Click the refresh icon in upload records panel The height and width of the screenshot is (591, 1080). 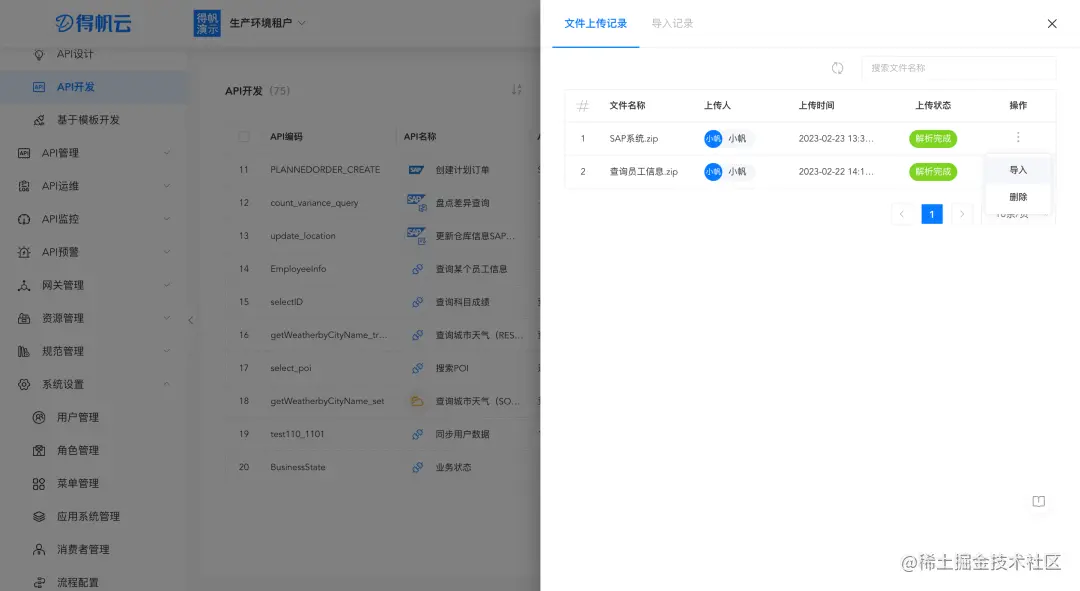coord(837,68)
